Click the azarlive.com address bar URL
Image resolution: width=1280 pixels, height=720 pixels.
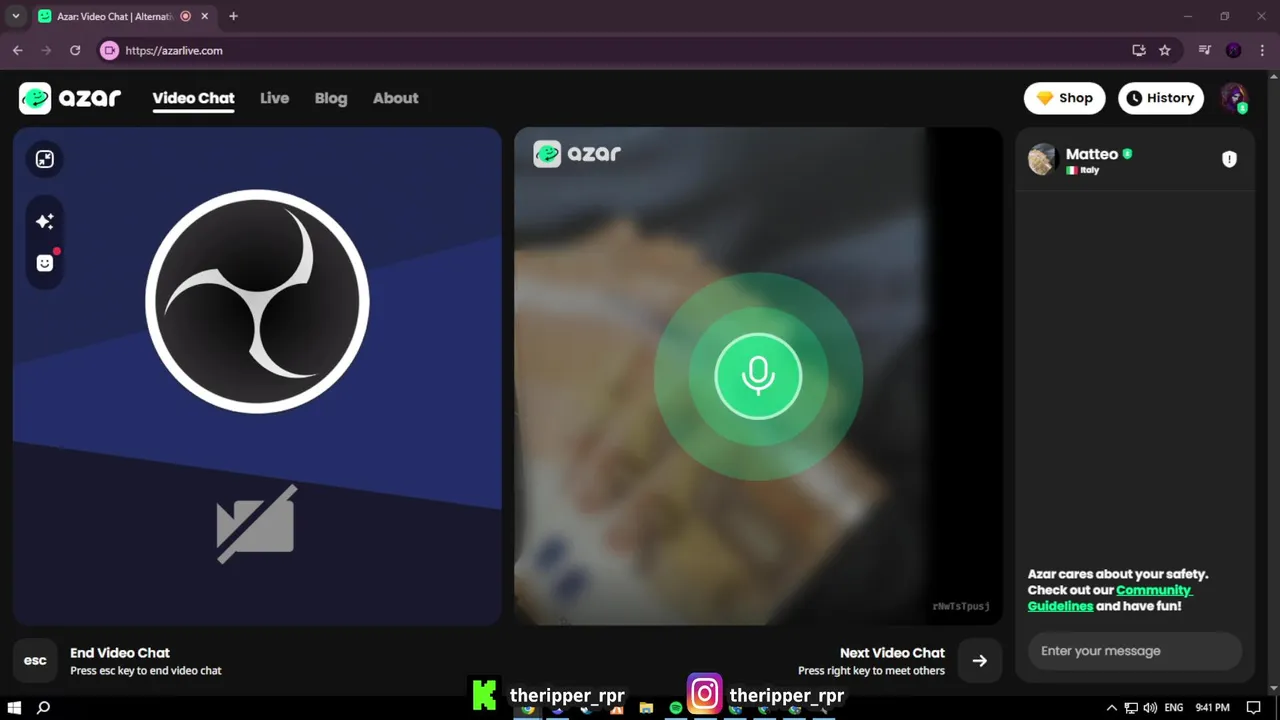pos(174,50)
